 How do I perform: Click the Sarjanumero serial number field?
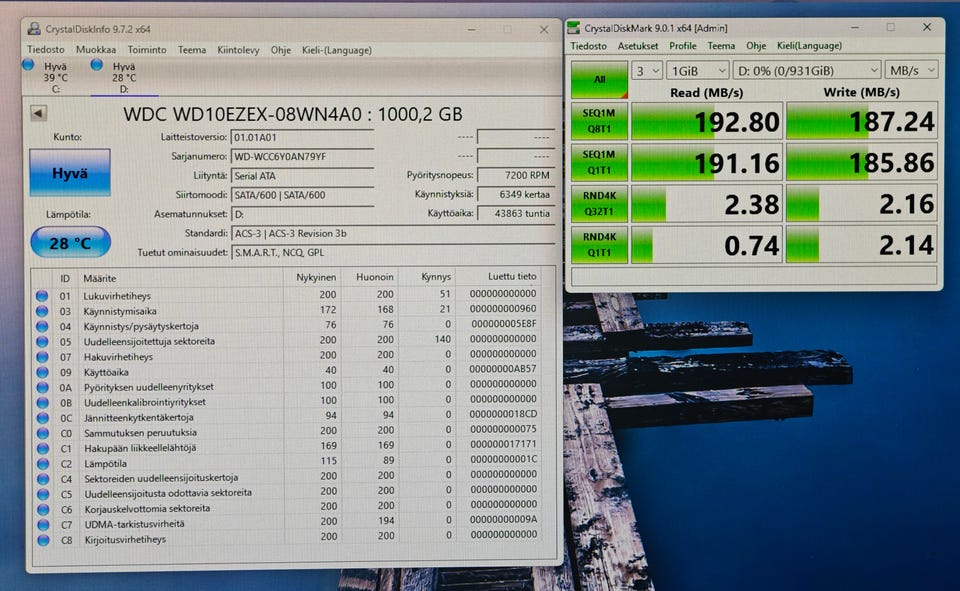300,157
